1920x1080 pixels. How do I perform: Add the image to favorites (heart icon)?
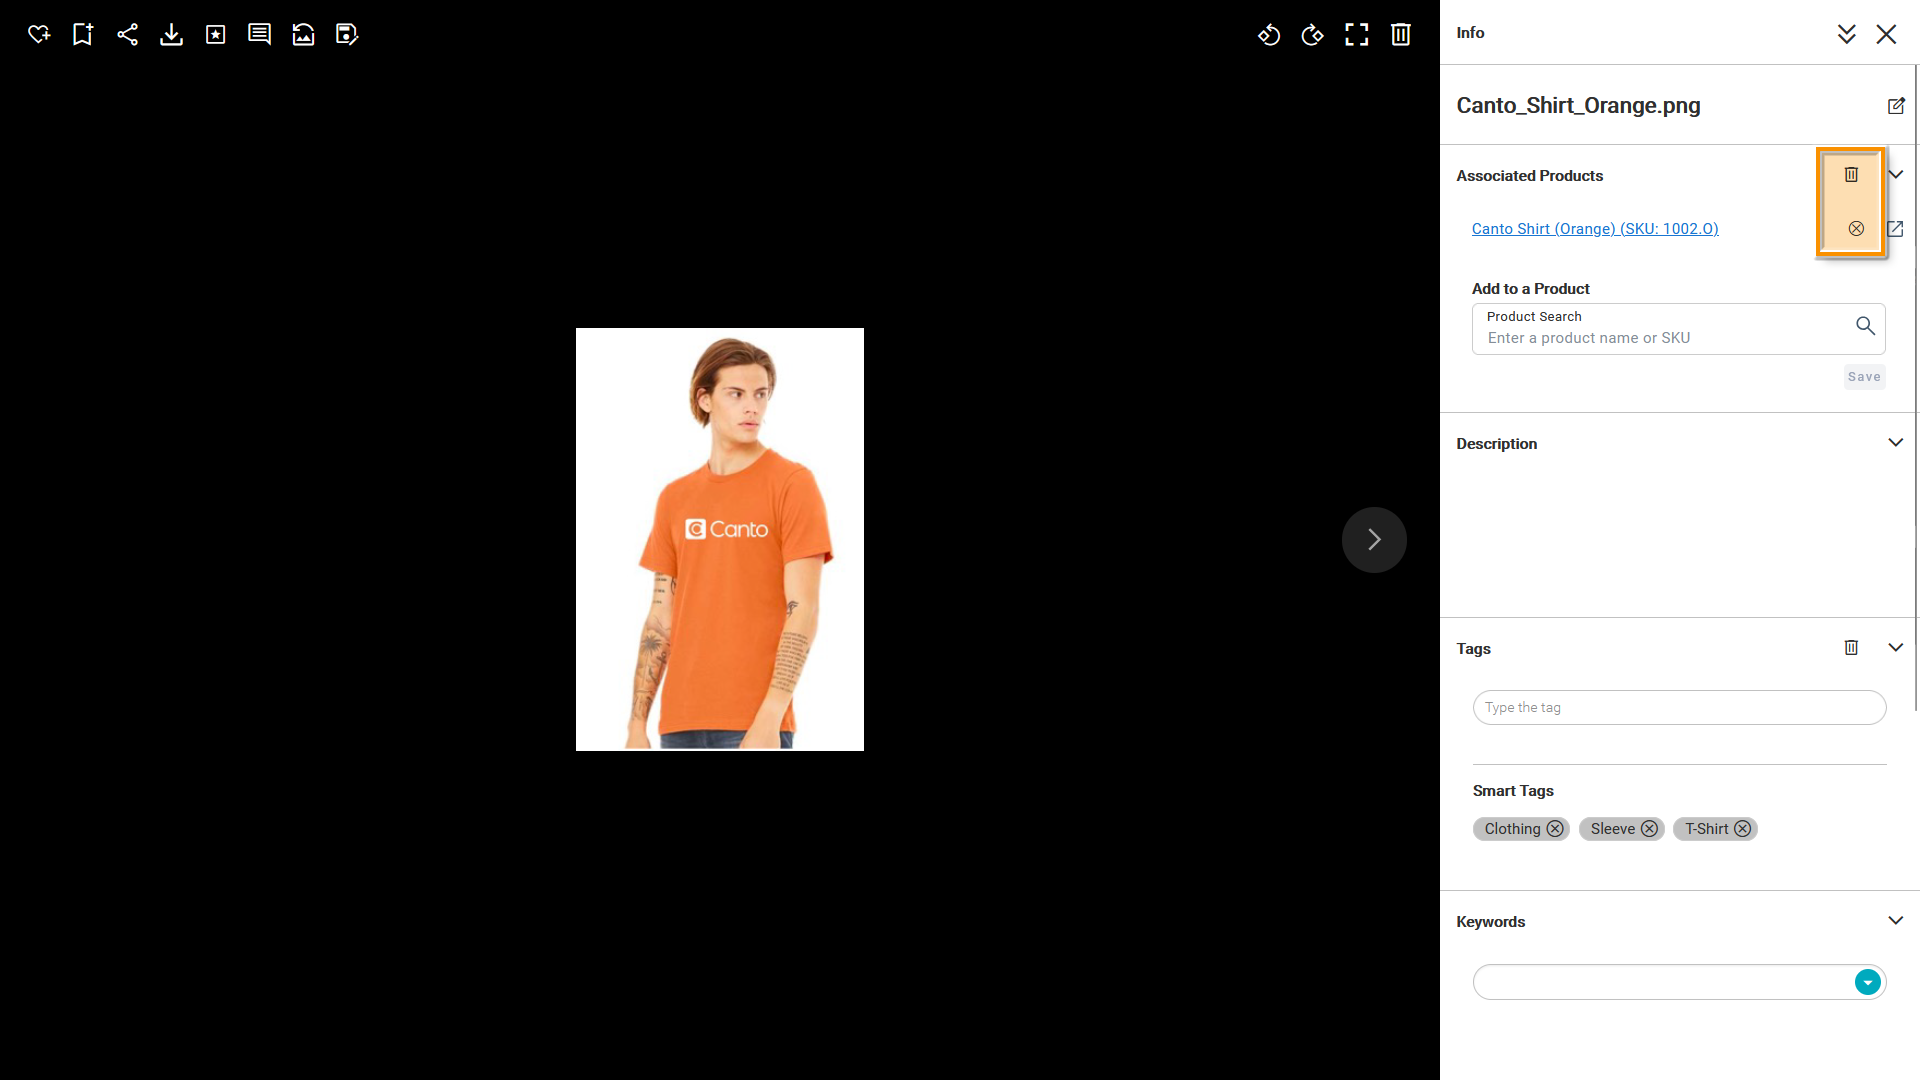pos(39,34)
